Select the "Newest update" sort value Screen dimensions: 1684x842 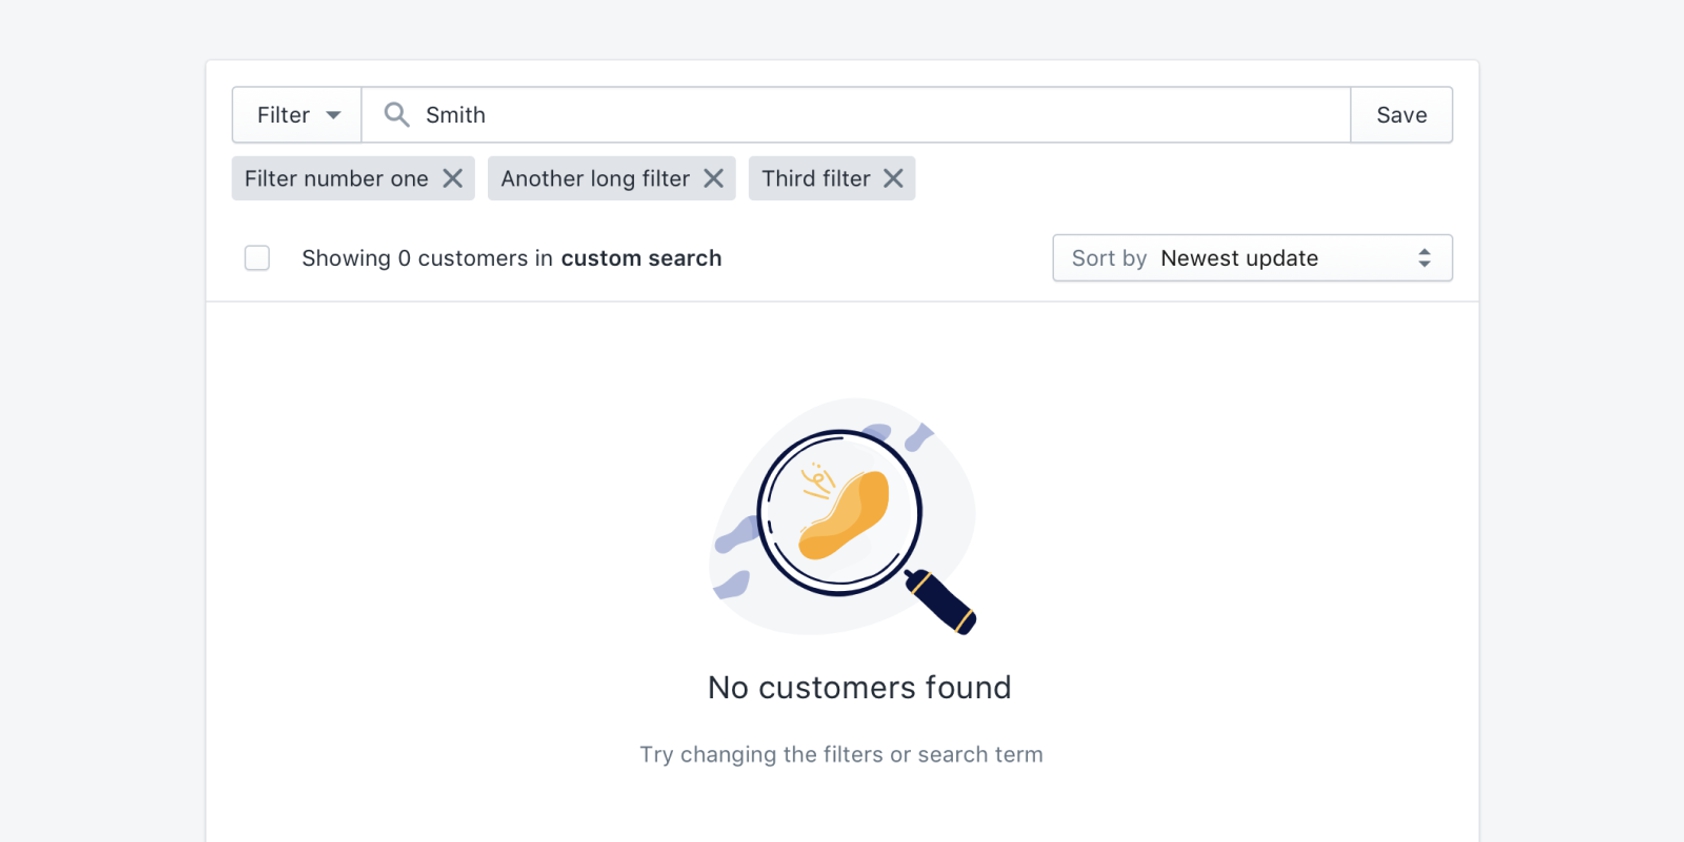(1239, 258)
